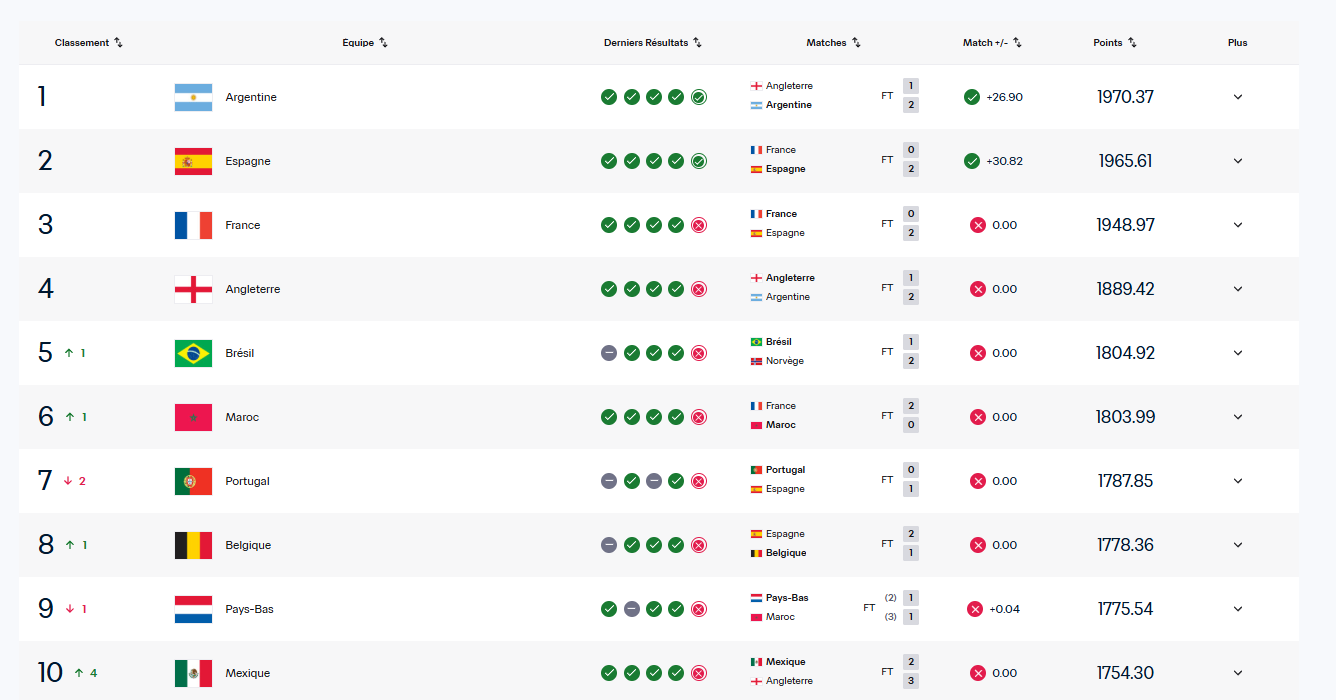Click the 1775.54 points value
Screen dimensions: 1336x700
[x=1125, y=609]
